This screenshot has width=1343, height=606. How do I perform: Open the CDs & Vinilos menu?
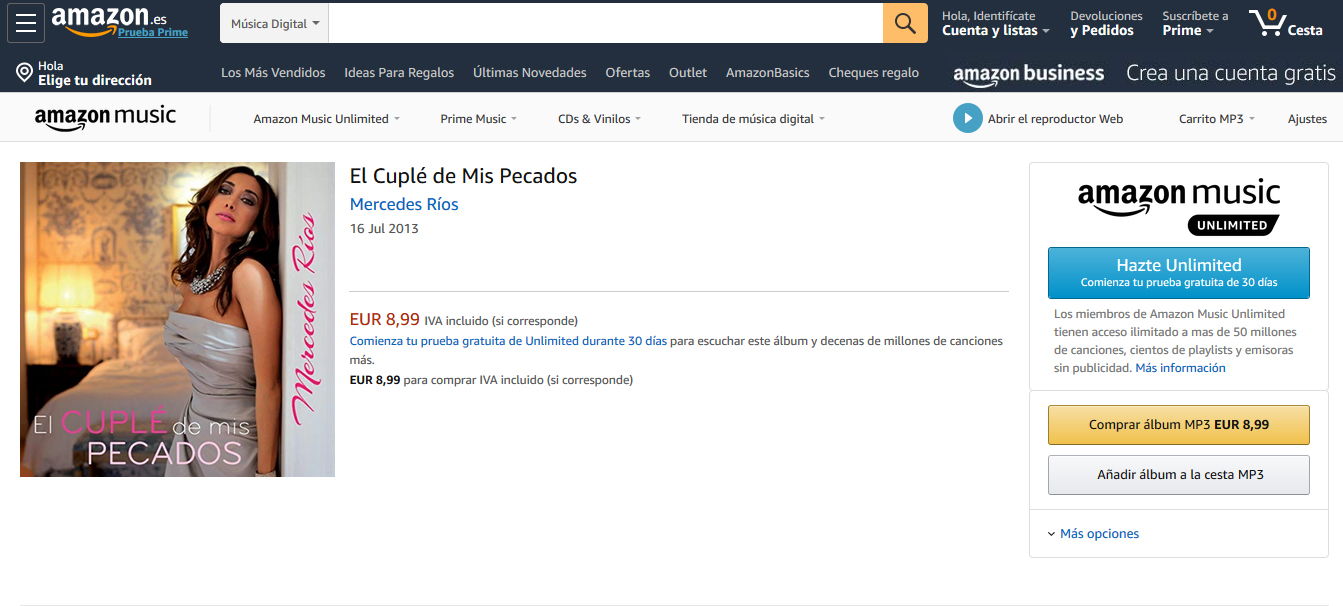(x=599, y=119)
